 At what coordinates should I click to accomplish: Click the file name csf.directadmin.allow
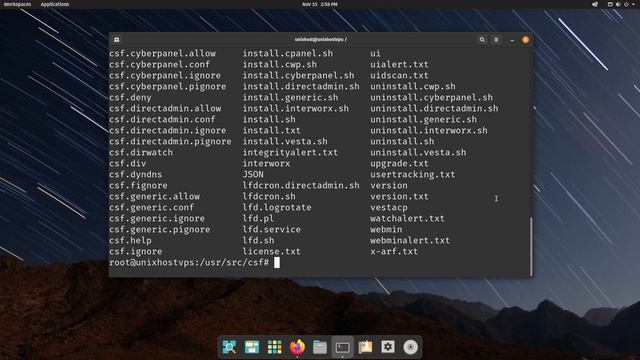pyautogui.click(x=165, y=109)
